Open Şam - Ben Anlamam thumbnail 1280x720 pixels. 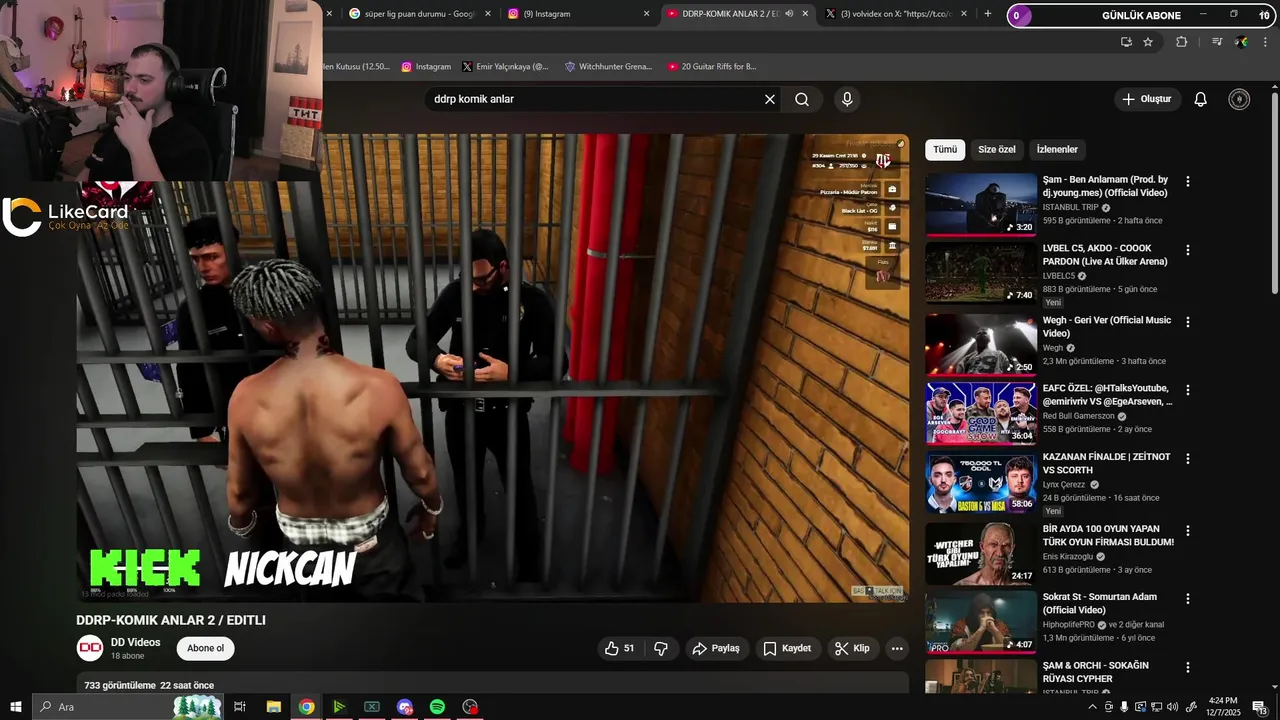coord(981,204)
